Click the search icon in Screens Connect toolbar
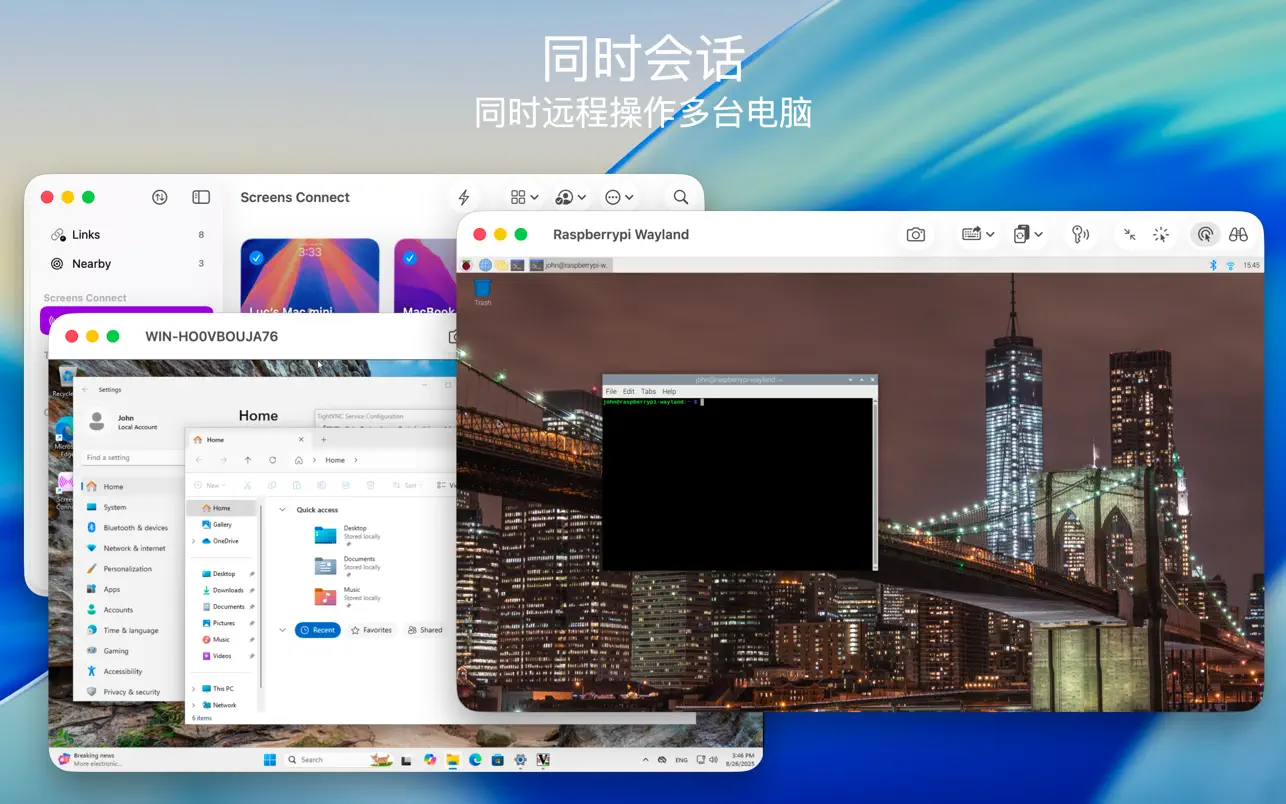Image resolution: width=1286 pixels, height=804 pixels. click(x=681, y=197)
